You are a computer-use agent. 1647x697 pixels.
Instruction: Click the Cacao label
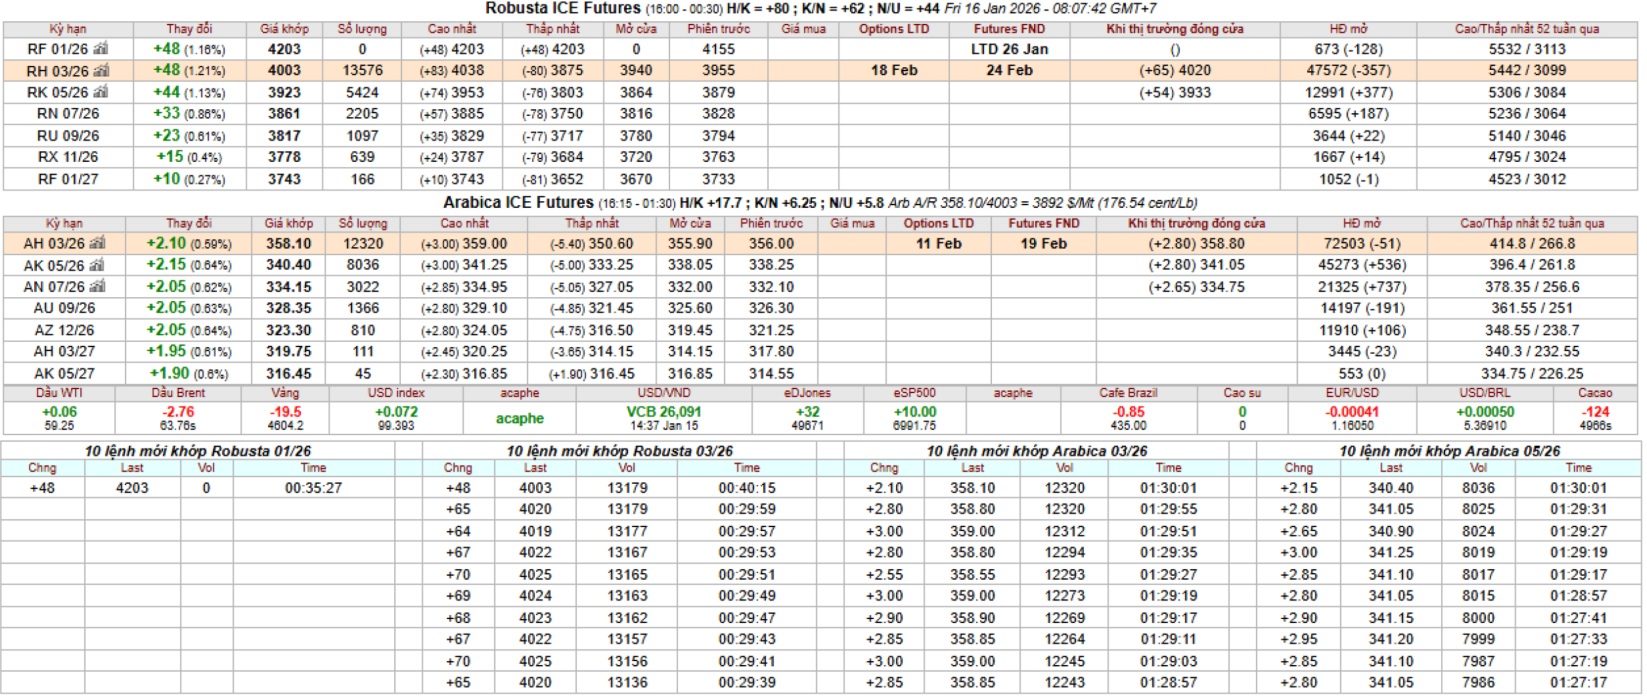[1595, 393]
